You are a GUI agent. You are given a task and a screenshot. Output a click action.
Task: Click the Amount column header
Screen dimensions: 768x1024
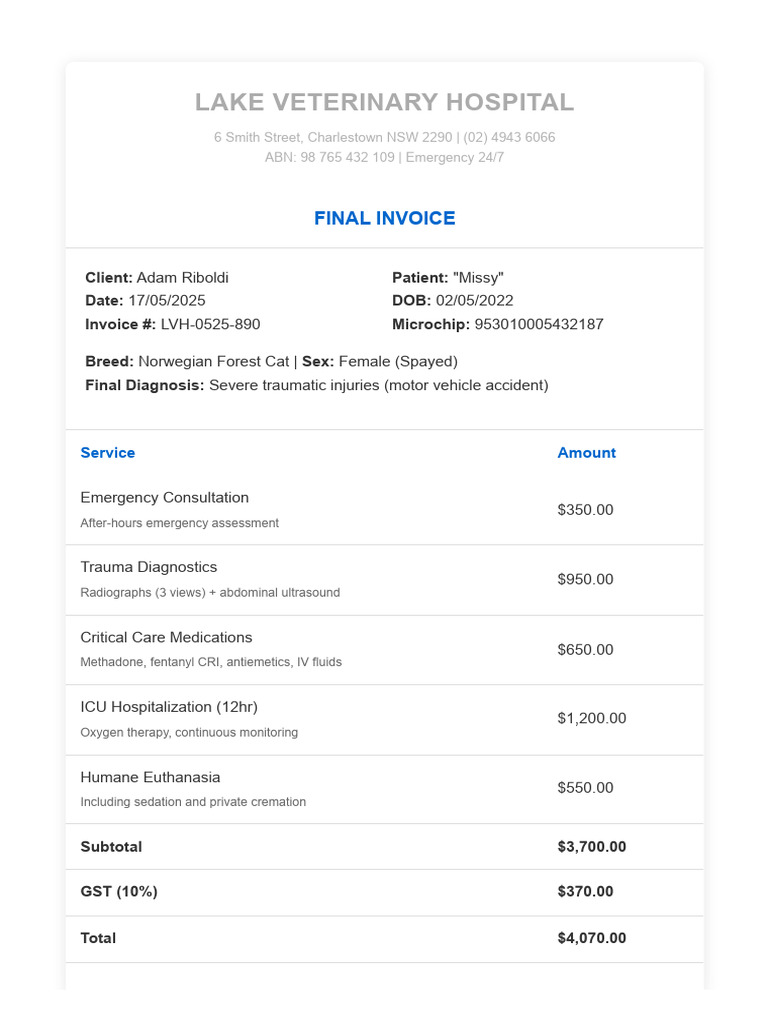click(586, 452)
